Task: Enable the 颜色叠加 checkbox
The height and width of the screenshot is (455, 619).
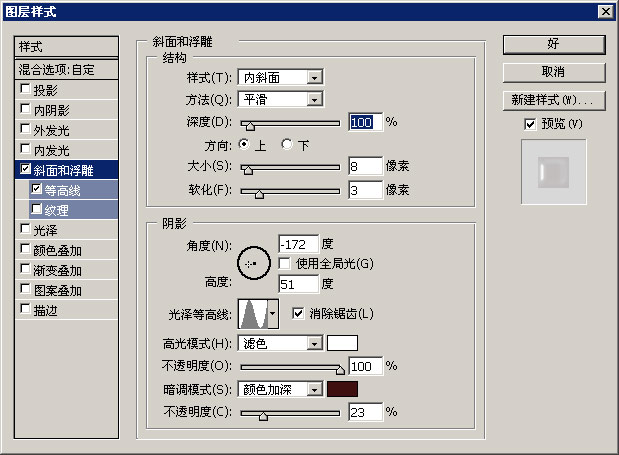Action: tap(25, 249)
